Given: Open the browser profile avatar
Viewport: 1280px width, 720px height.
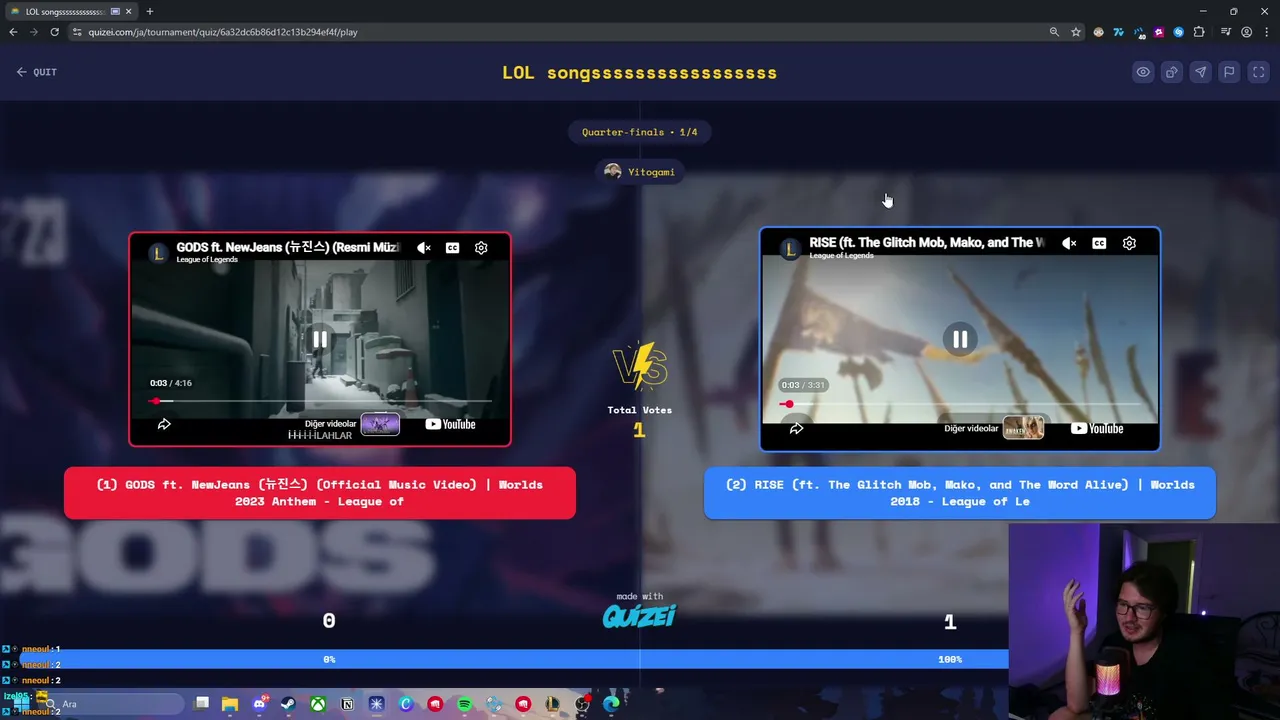Looking at the screenshot, I should (x=1246, y=32).
